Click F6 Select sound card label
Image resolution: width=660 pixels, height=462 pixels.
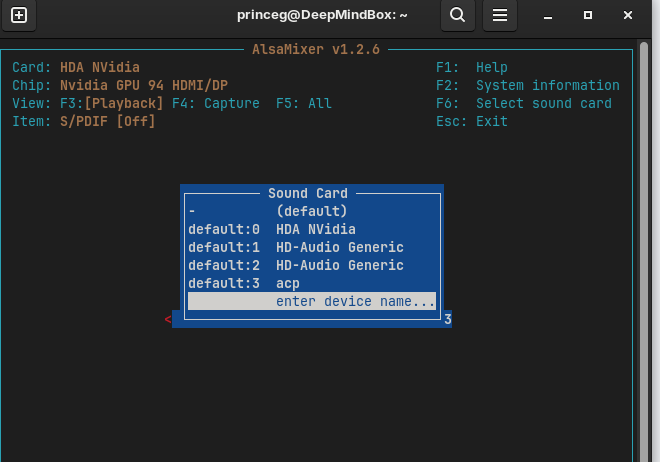523,103
